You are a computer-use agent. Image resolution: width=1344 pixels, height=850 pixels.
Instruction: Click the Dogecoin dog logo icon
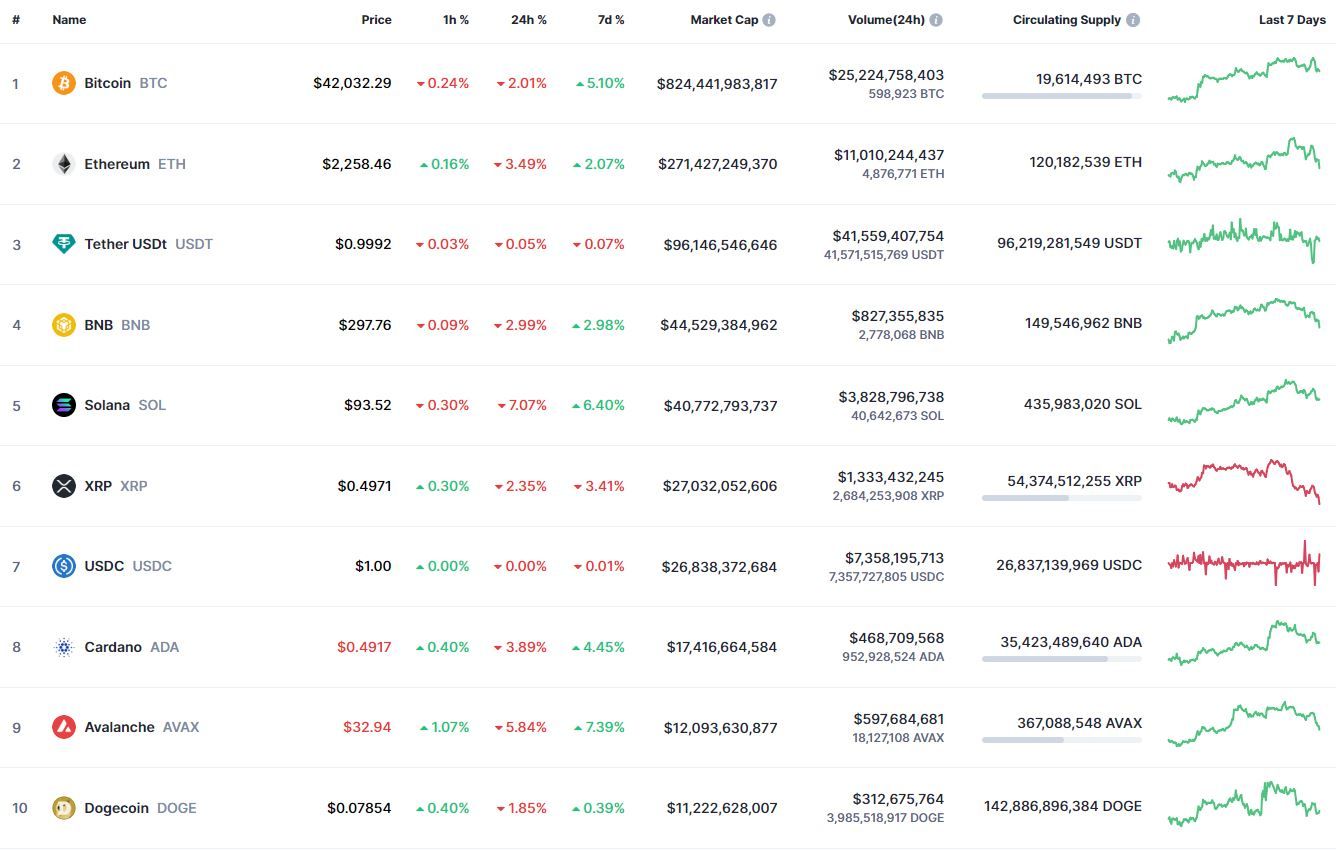click(64, 808)
